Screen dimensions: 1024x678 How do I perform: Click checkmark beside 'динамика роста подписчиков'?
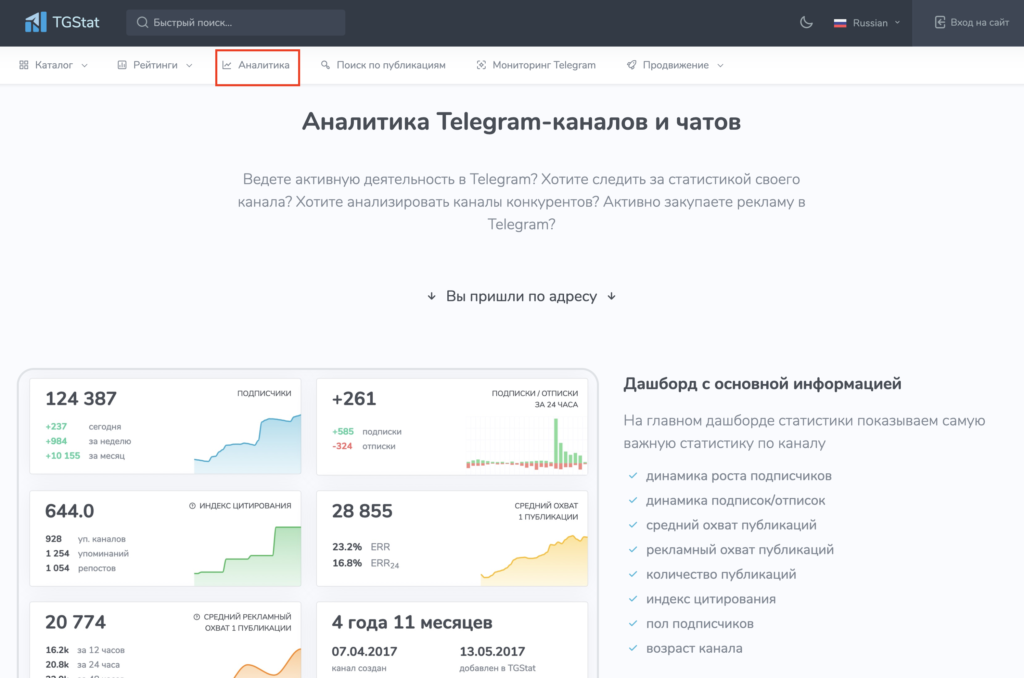click(632, 476)
